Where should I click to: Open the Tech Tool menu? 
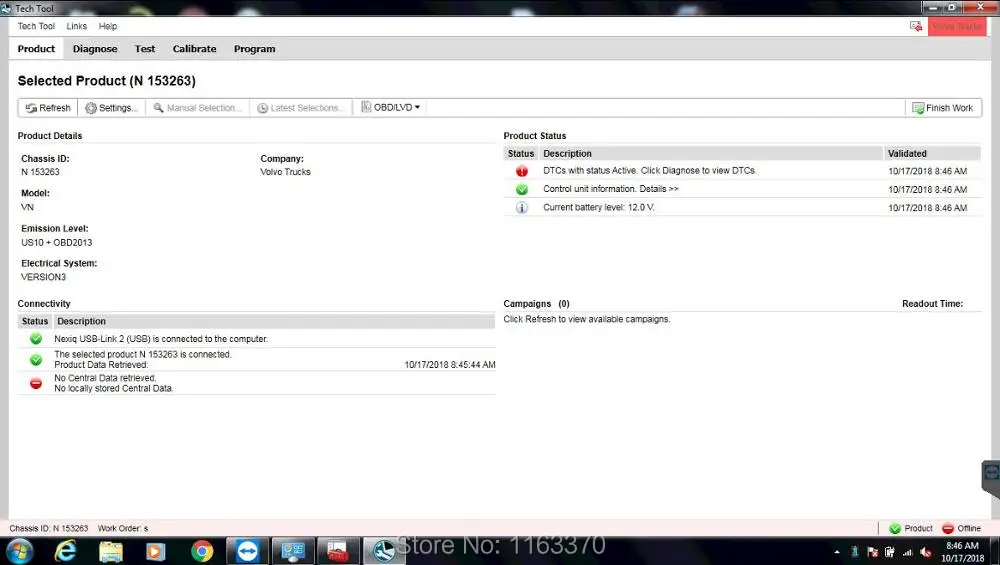[x=36, y=26]
